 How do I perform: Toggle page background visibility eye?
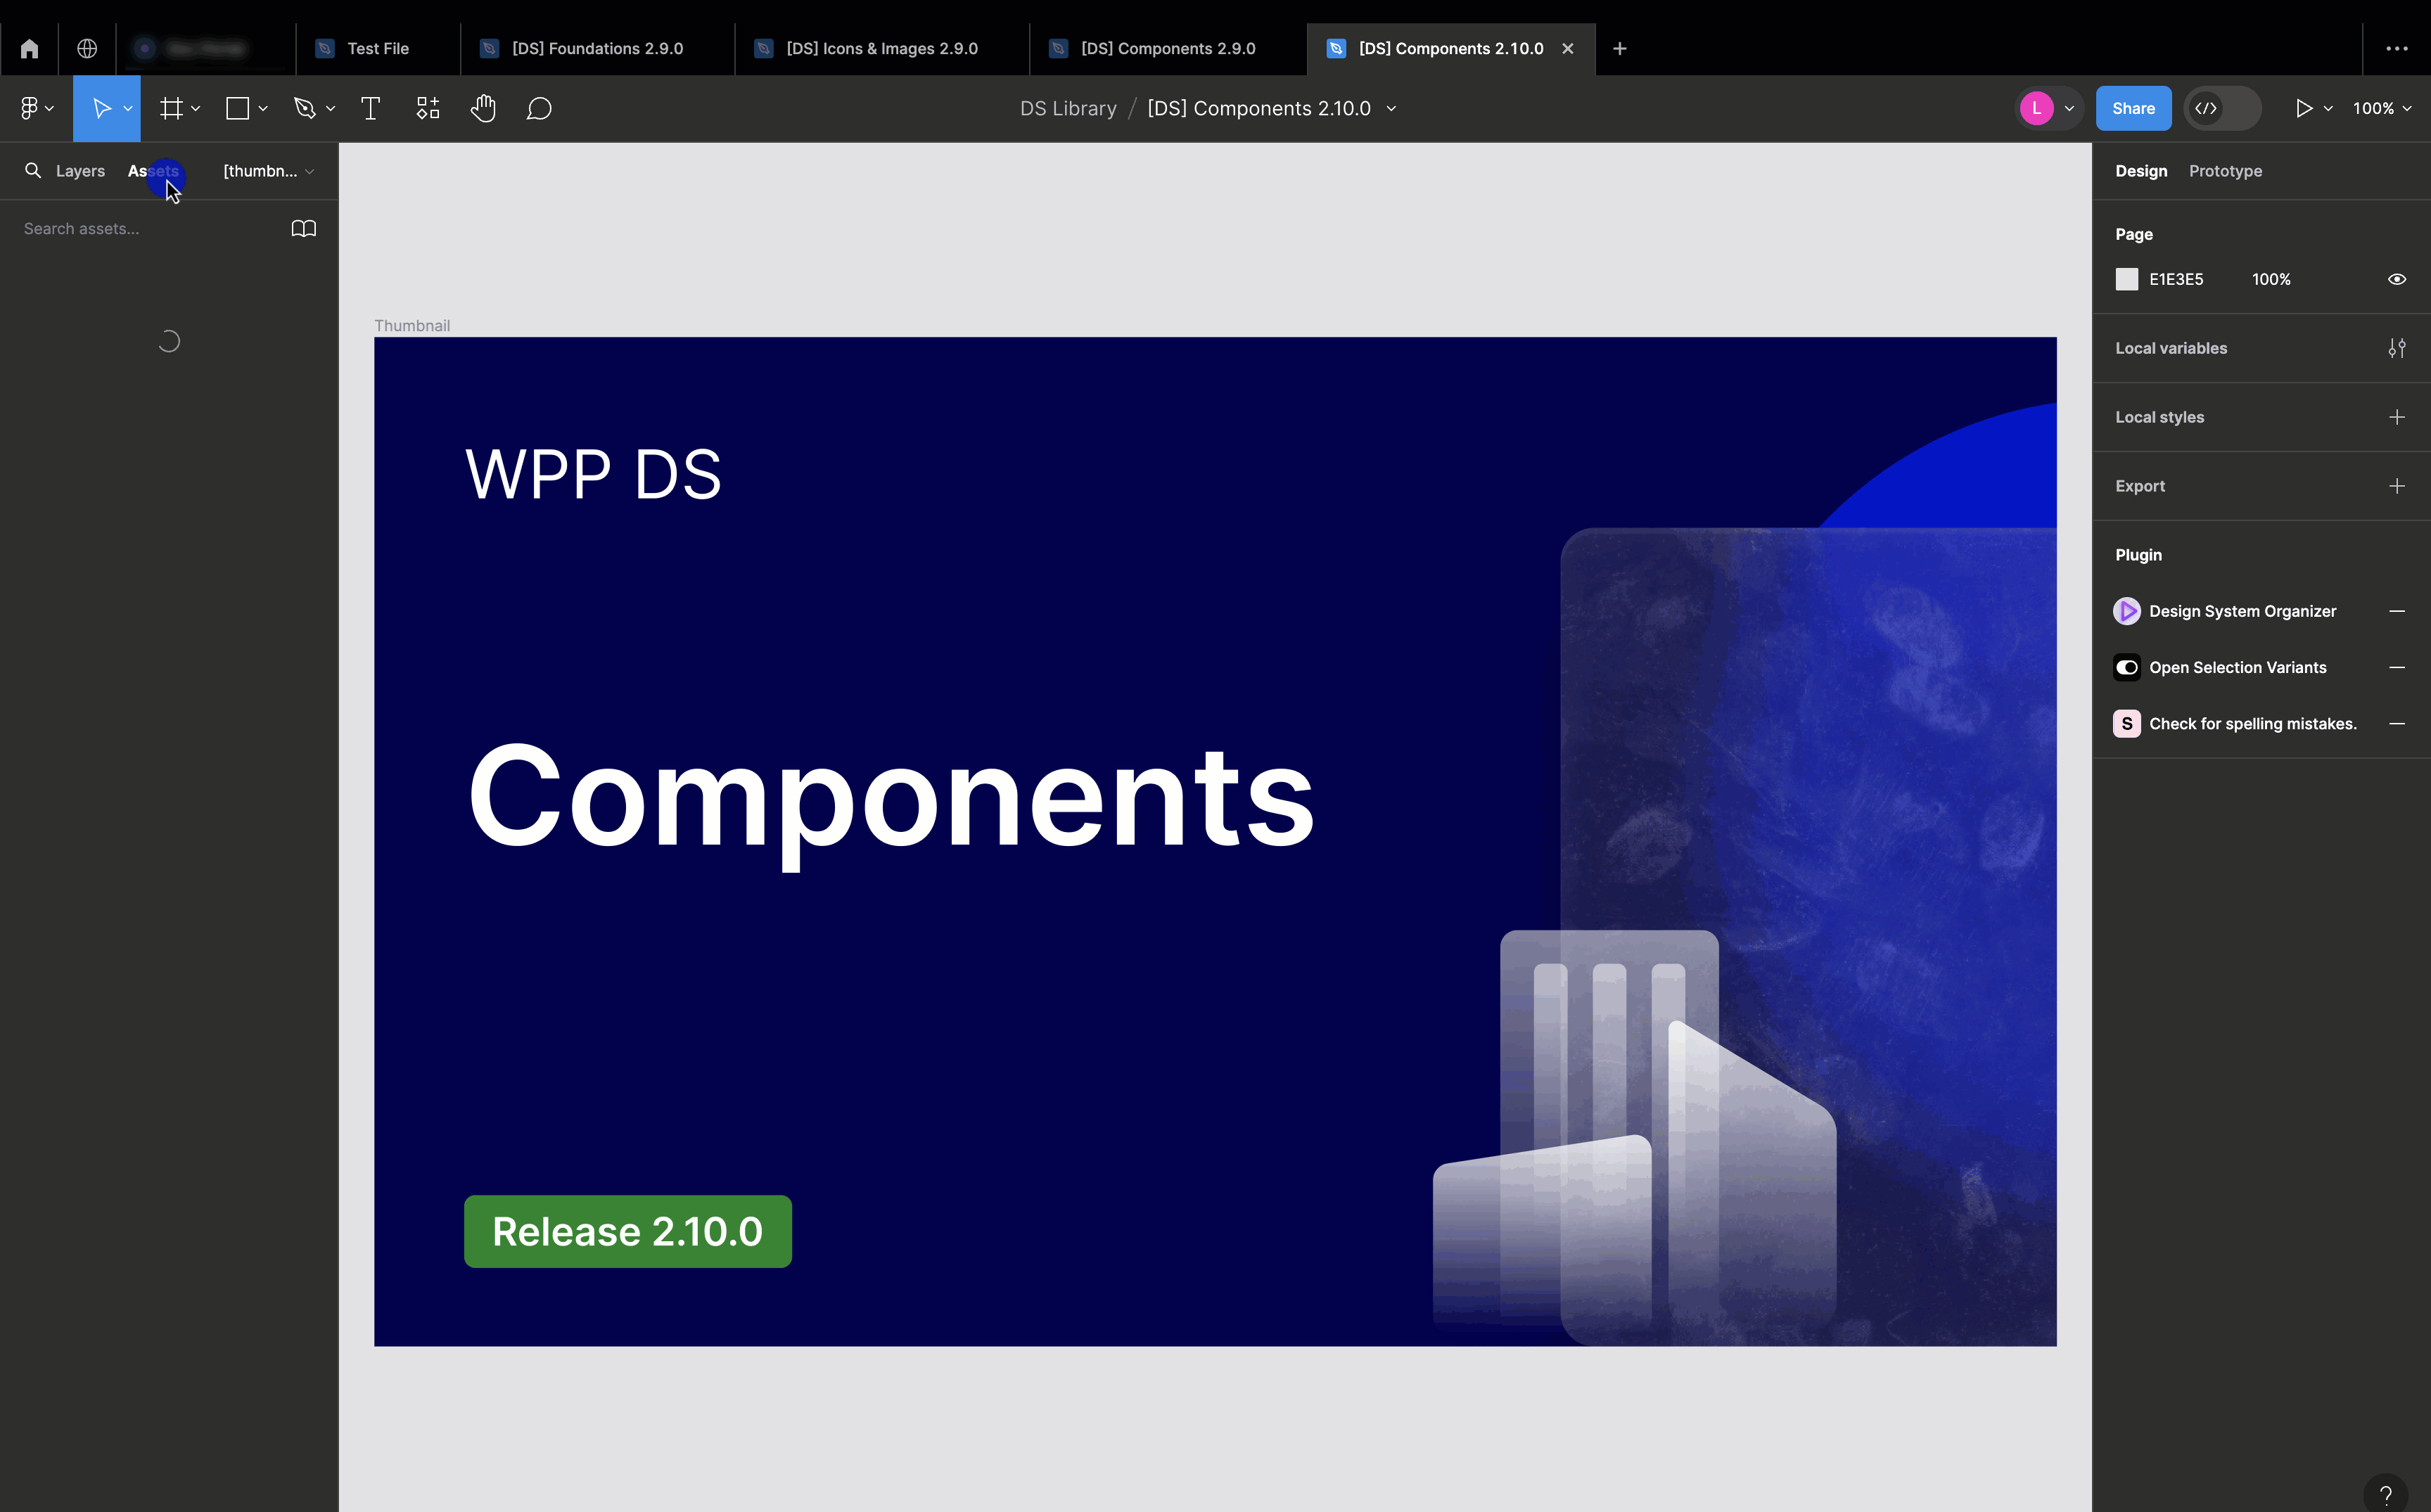2396,279
